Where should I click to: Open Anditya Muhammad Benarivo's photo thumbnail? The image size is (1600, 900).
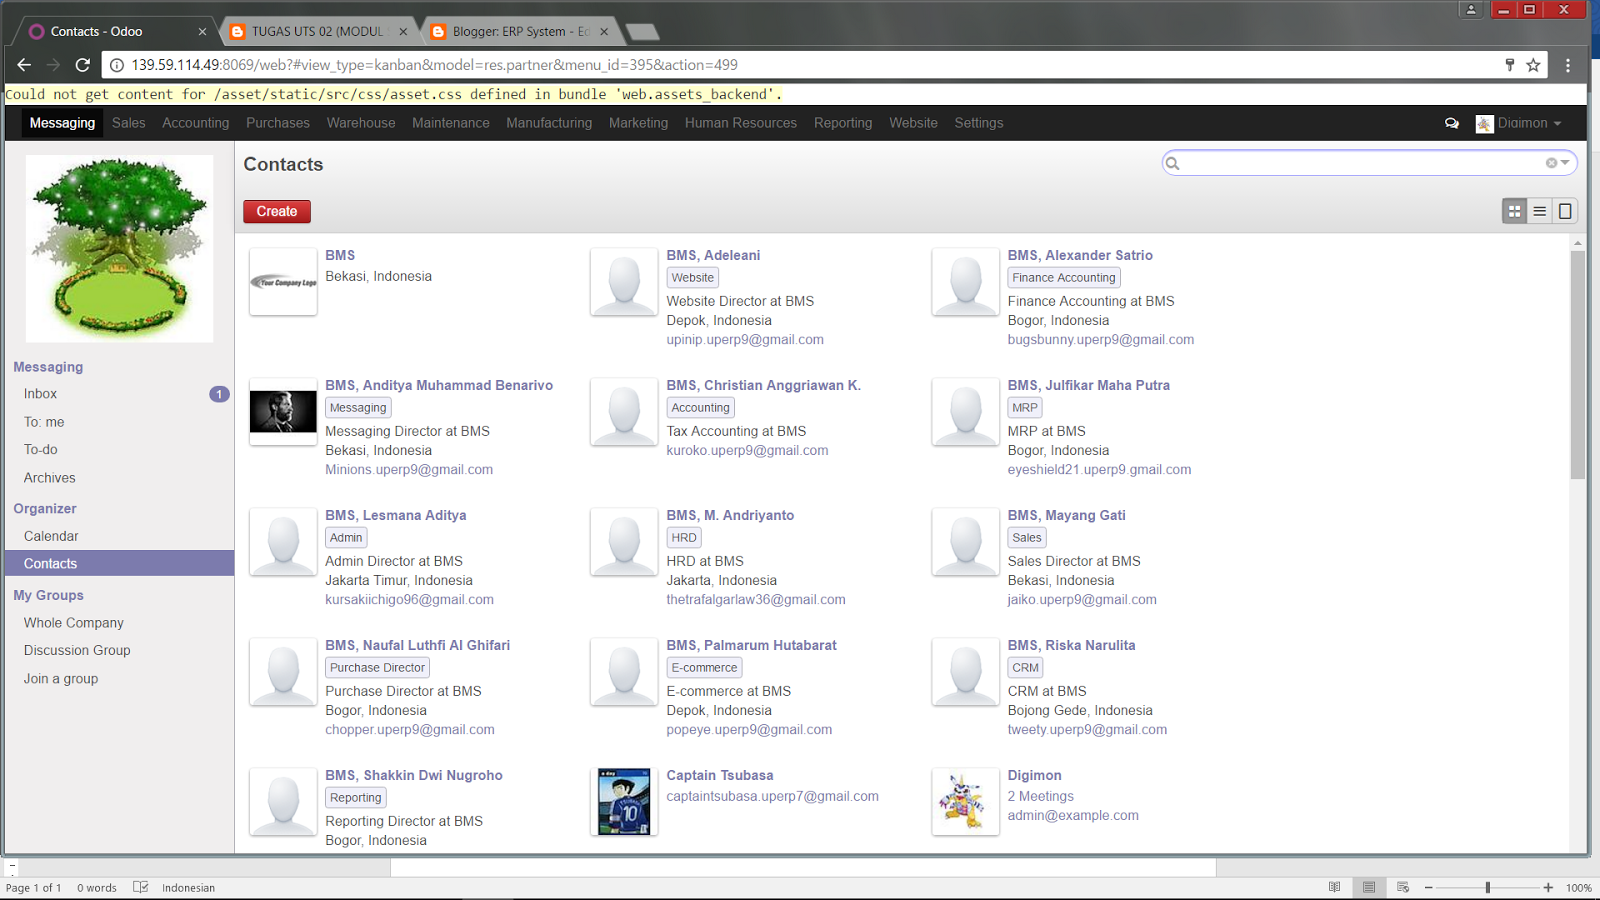(x=283, y=412)
